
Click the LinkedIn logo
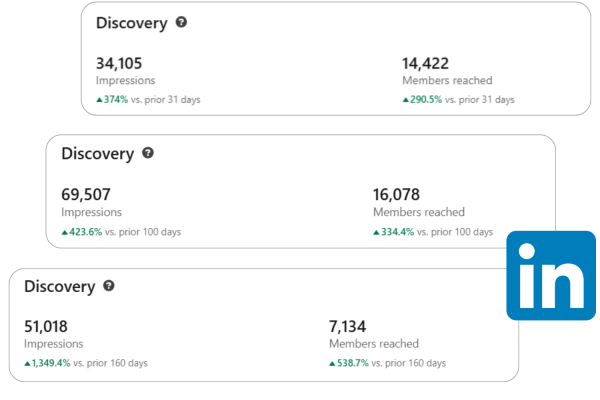551,275
